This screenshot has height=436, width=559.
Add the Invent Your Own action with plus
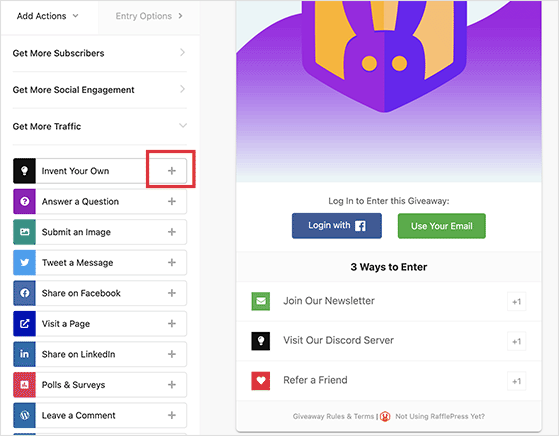coord(172,171)
